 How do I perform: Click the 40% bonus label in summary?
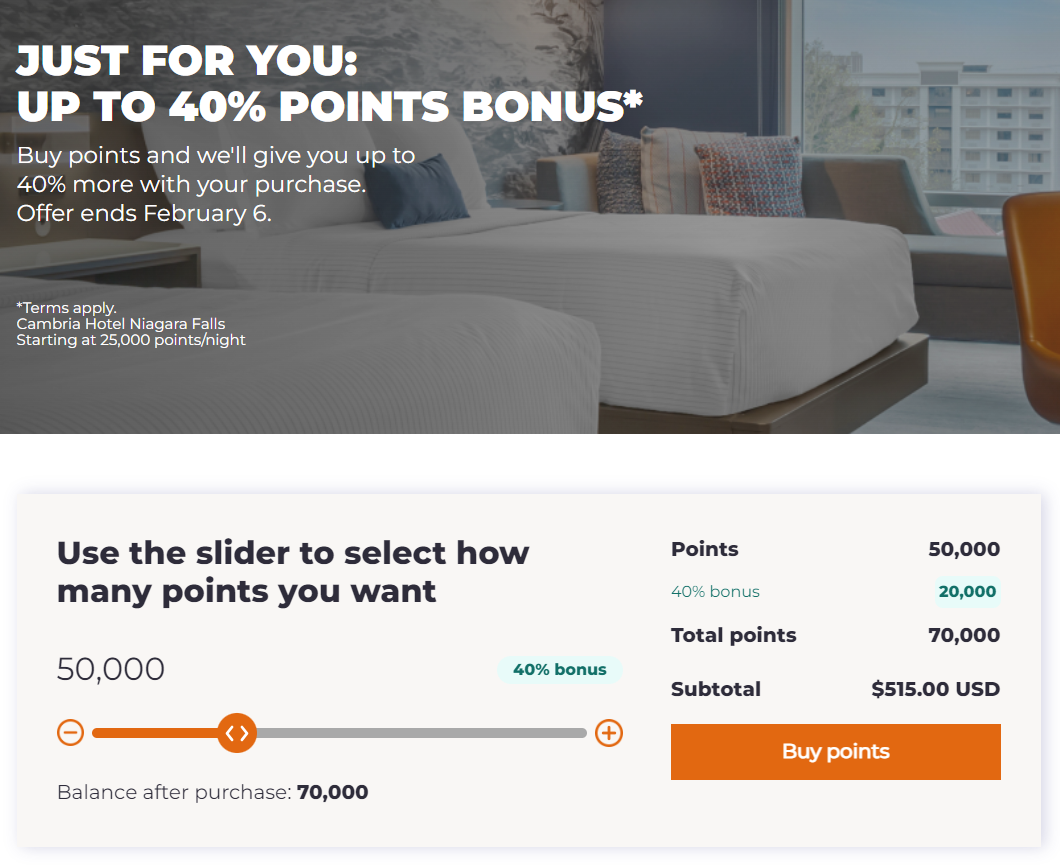point(715,592)
